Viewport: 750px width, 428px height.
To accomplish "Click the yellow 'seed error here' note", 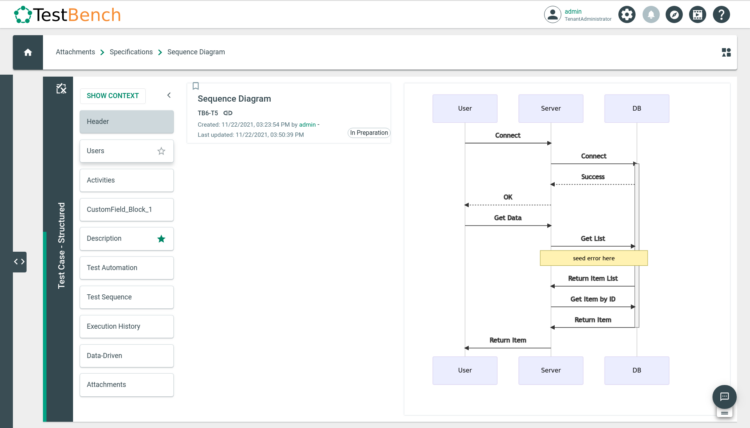I will (594, 258).
